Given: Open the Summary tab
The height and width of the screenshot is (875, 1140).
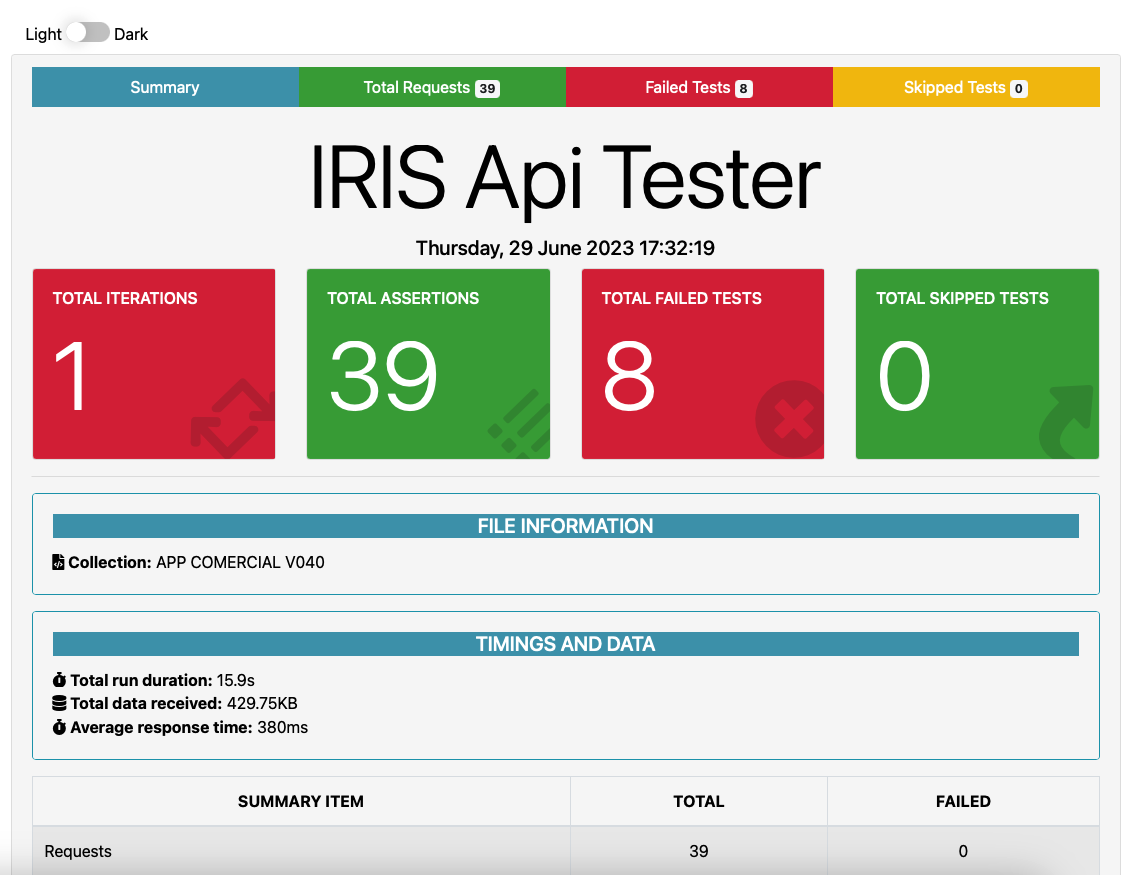Looking at the screenshot, I should pos(165,87).
